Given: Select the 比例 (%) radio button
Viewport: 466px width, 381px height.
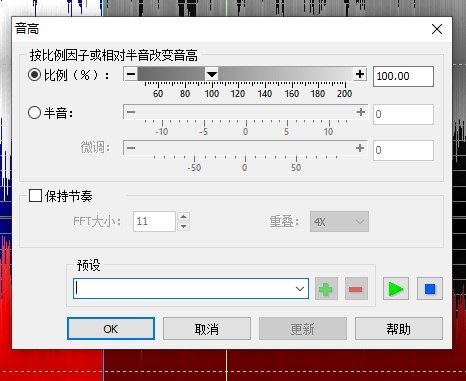Looking at the screenshot, I should click(x=35, y=75).
